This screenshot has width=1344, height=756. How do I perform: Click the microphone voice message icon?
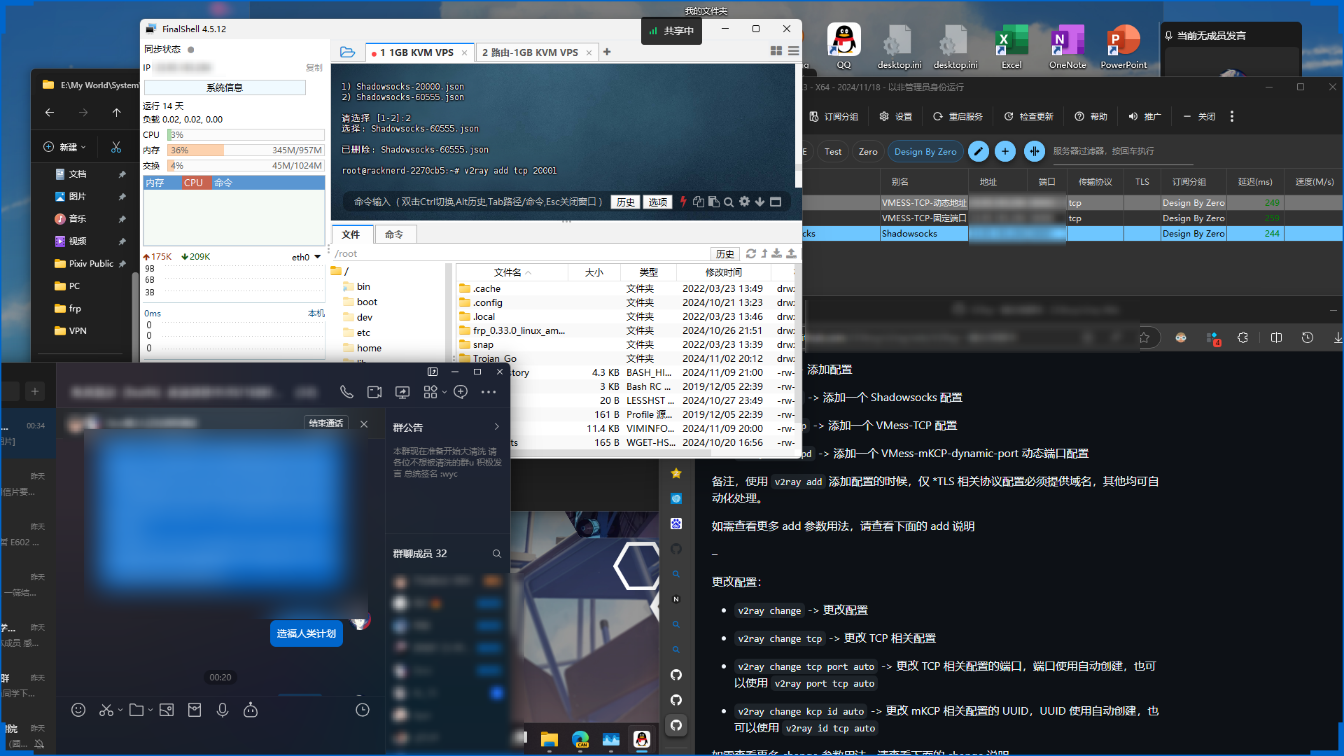coord(222,710)
